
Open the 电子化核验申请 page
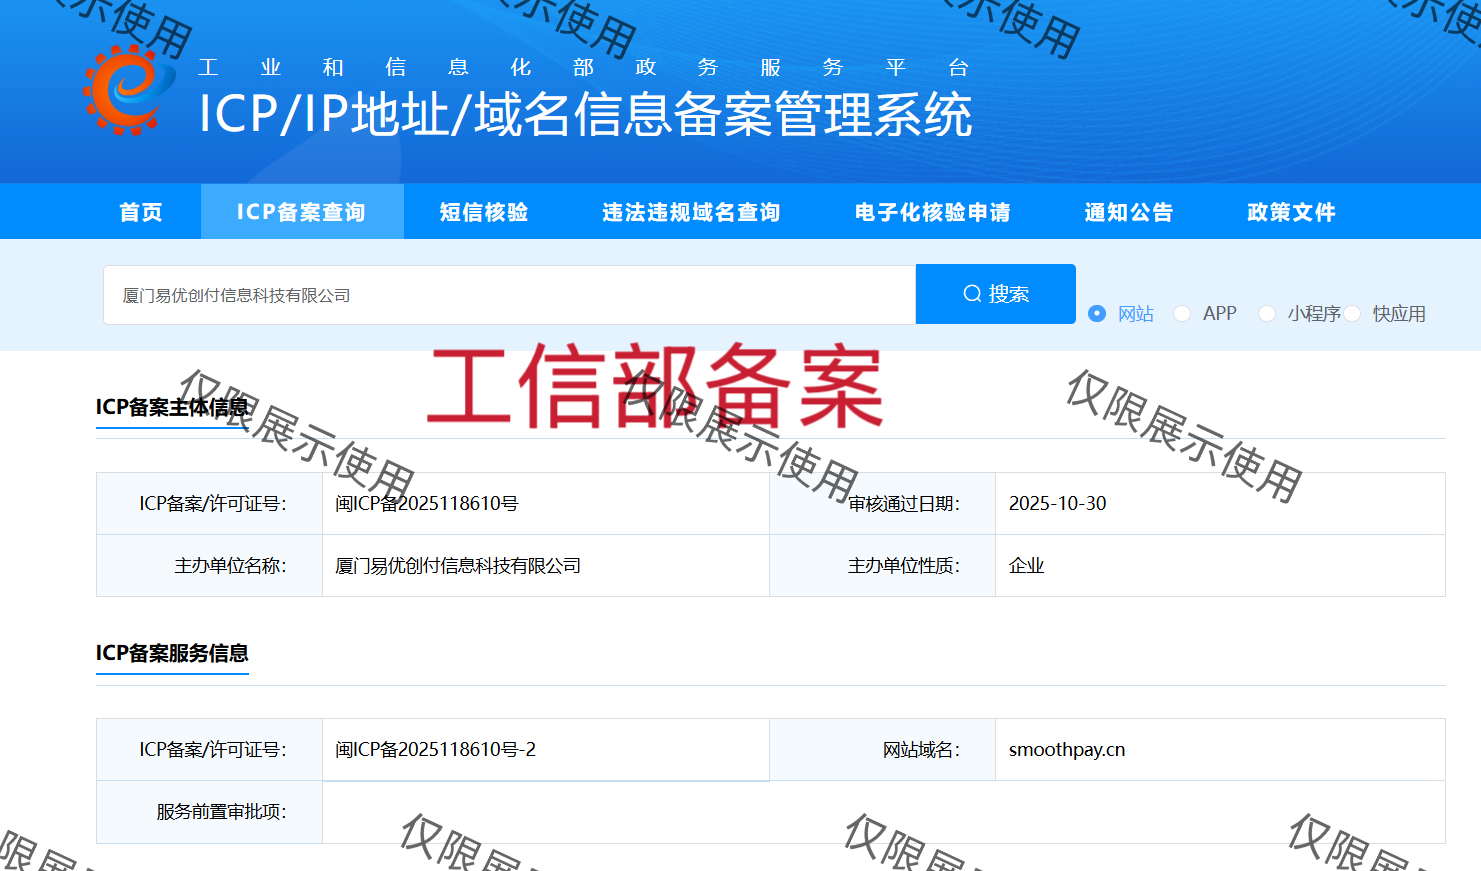[x=932, y=211]
